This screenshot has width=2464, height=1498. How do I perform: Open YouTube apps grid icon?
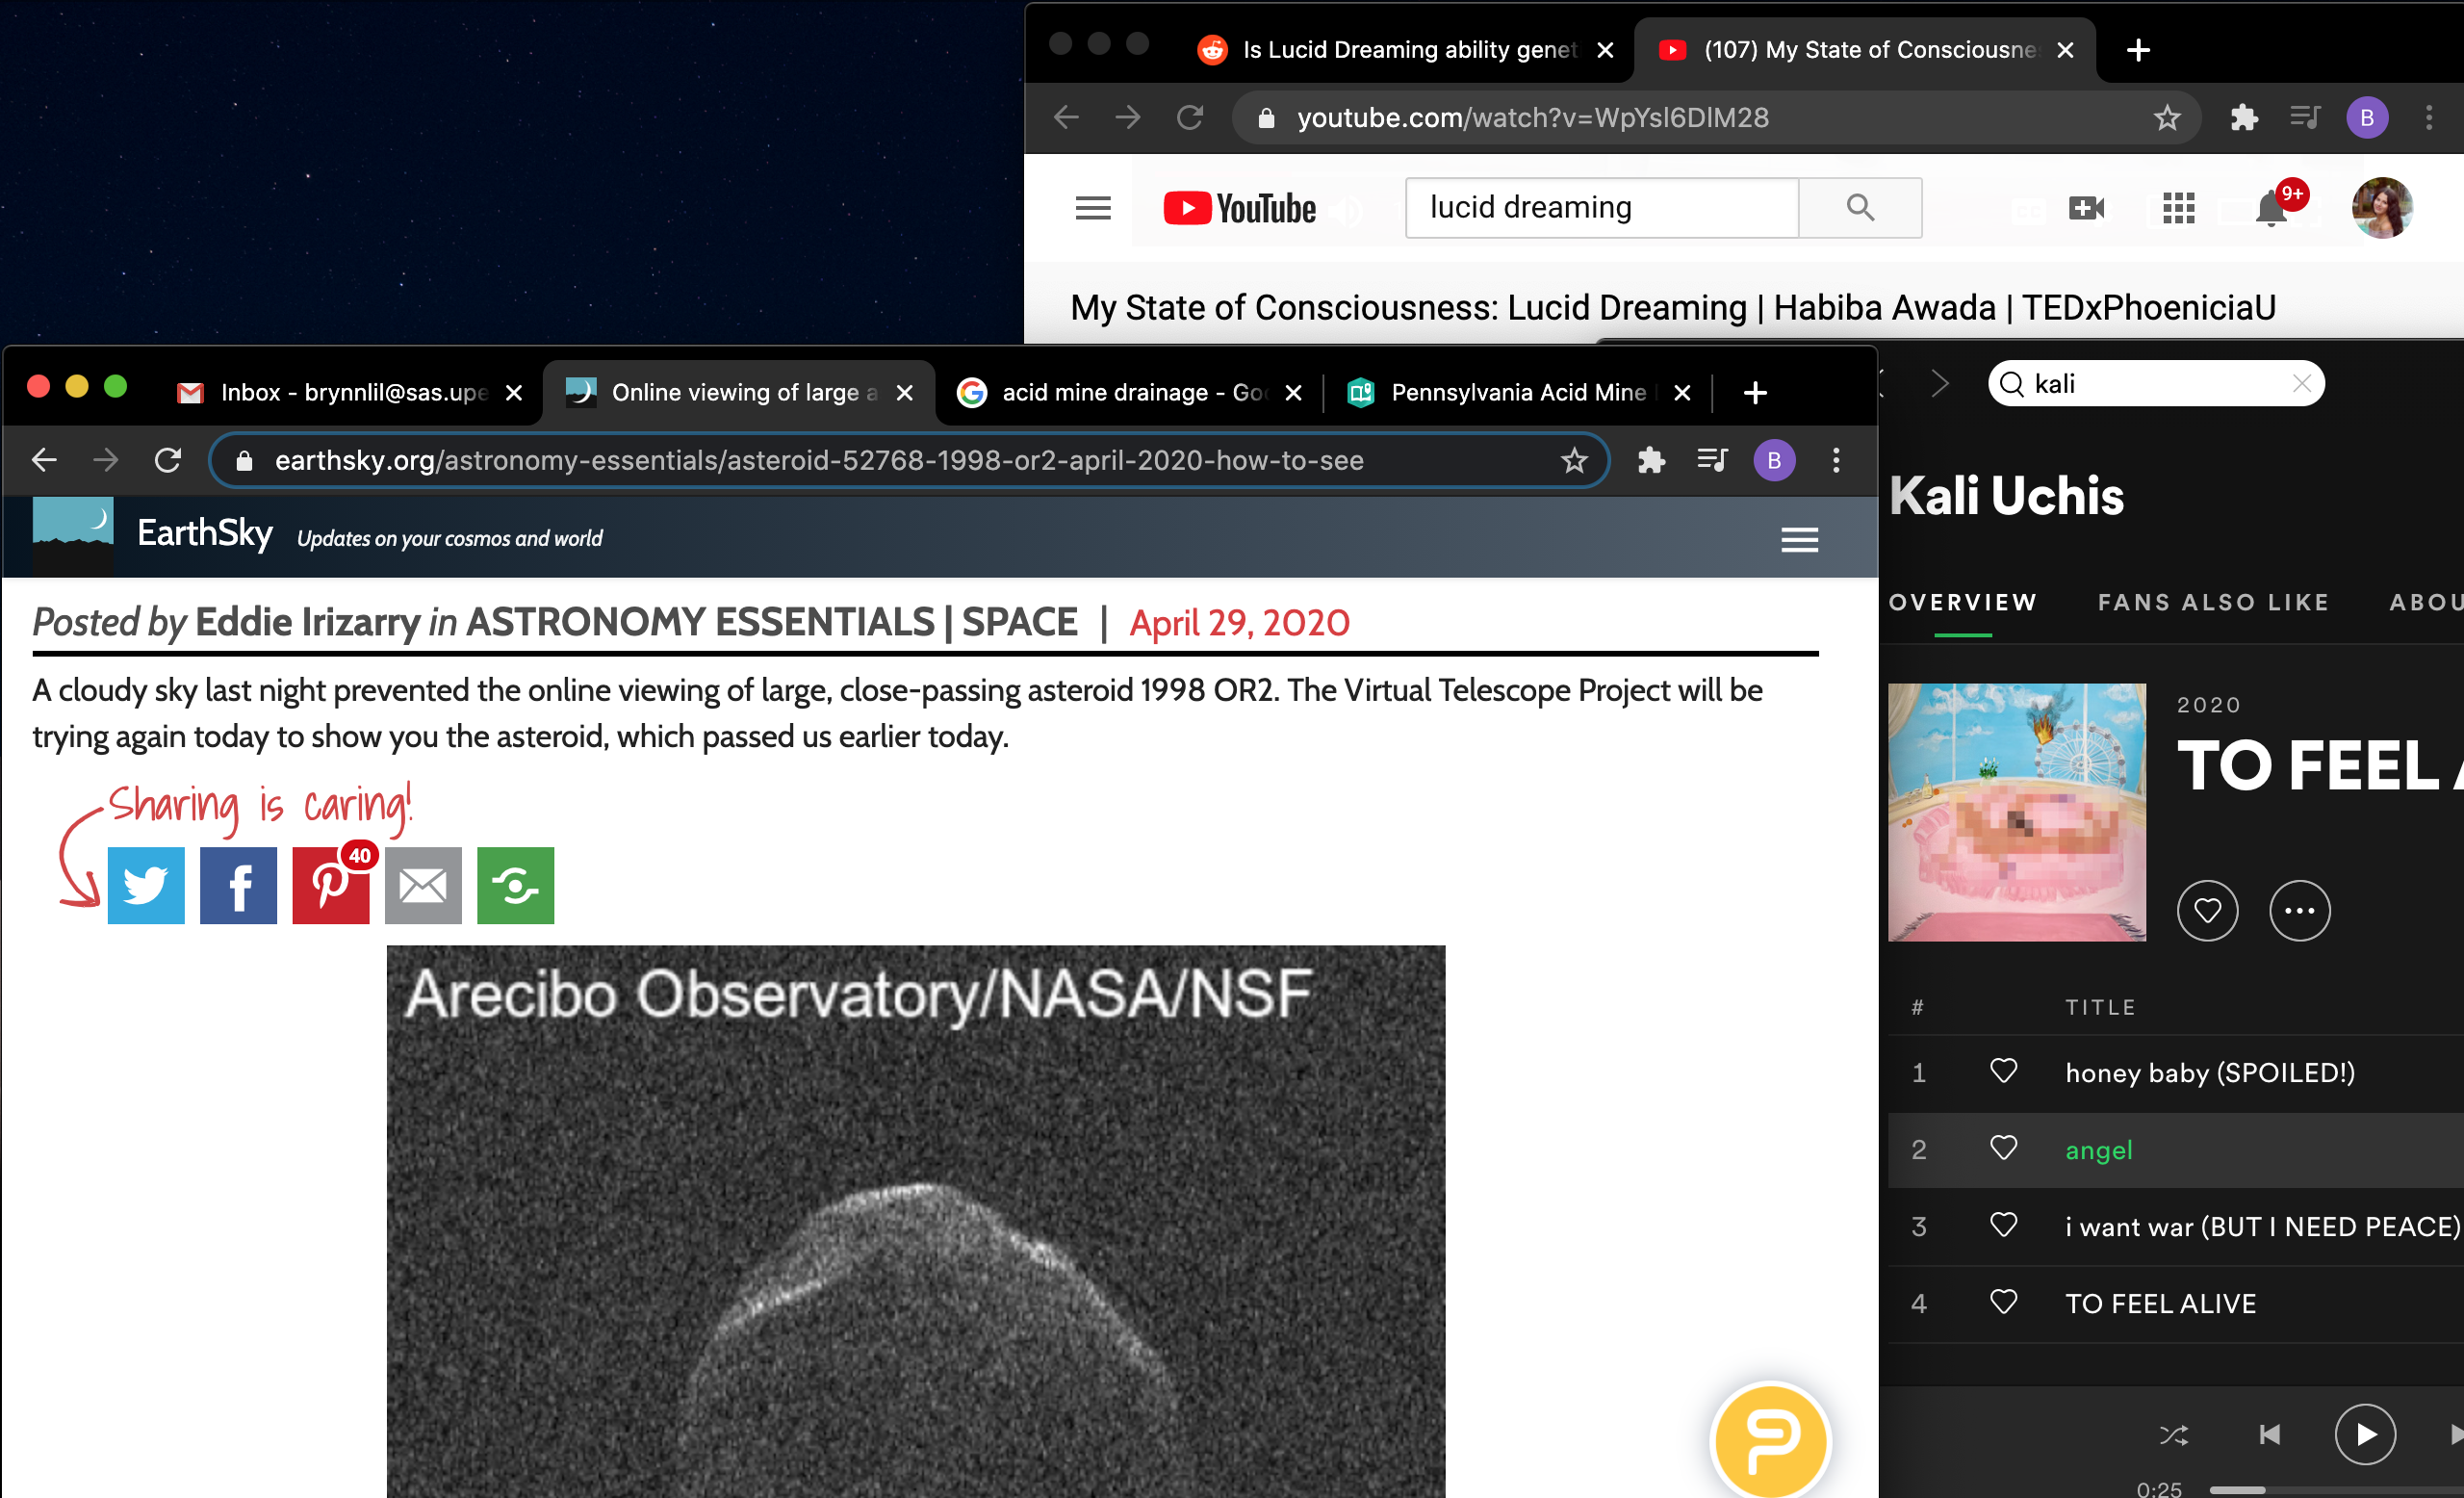tap(2178, 208)
